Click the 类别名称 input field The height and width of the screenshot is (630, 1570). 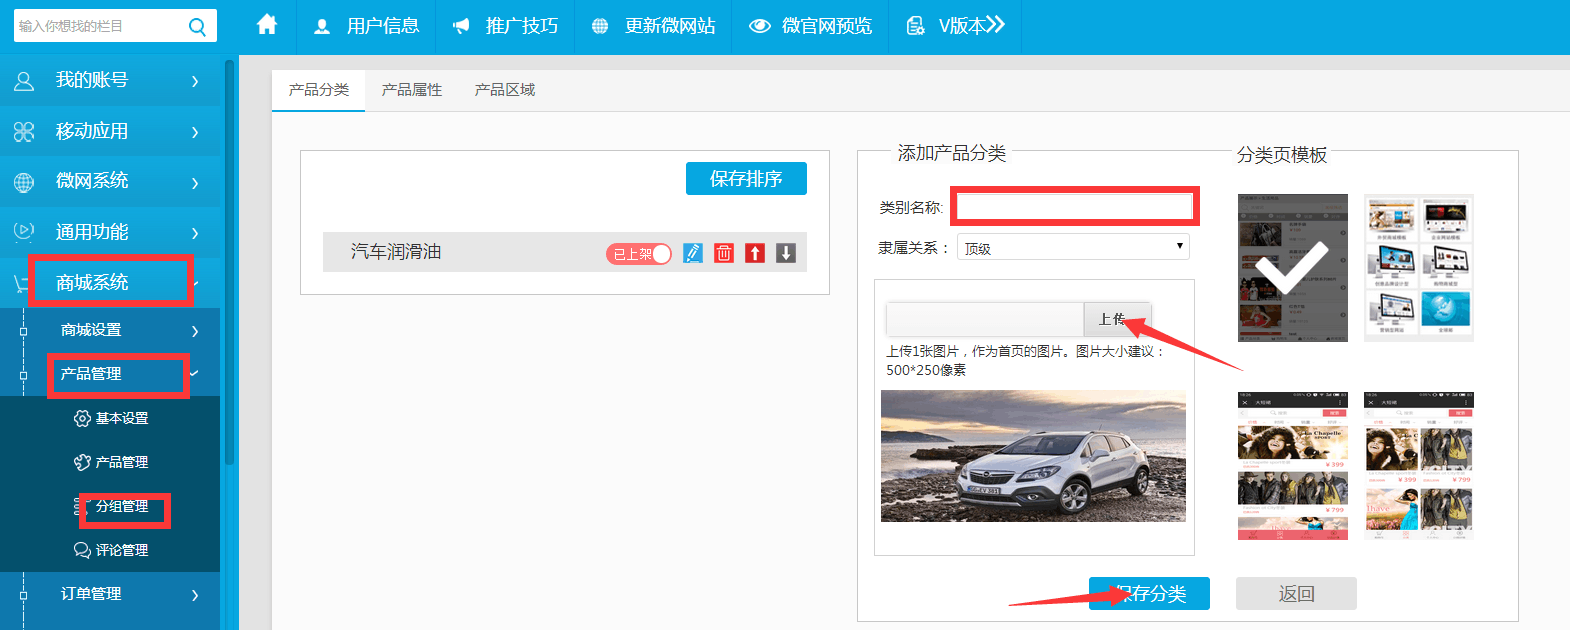pos(1074,207)
